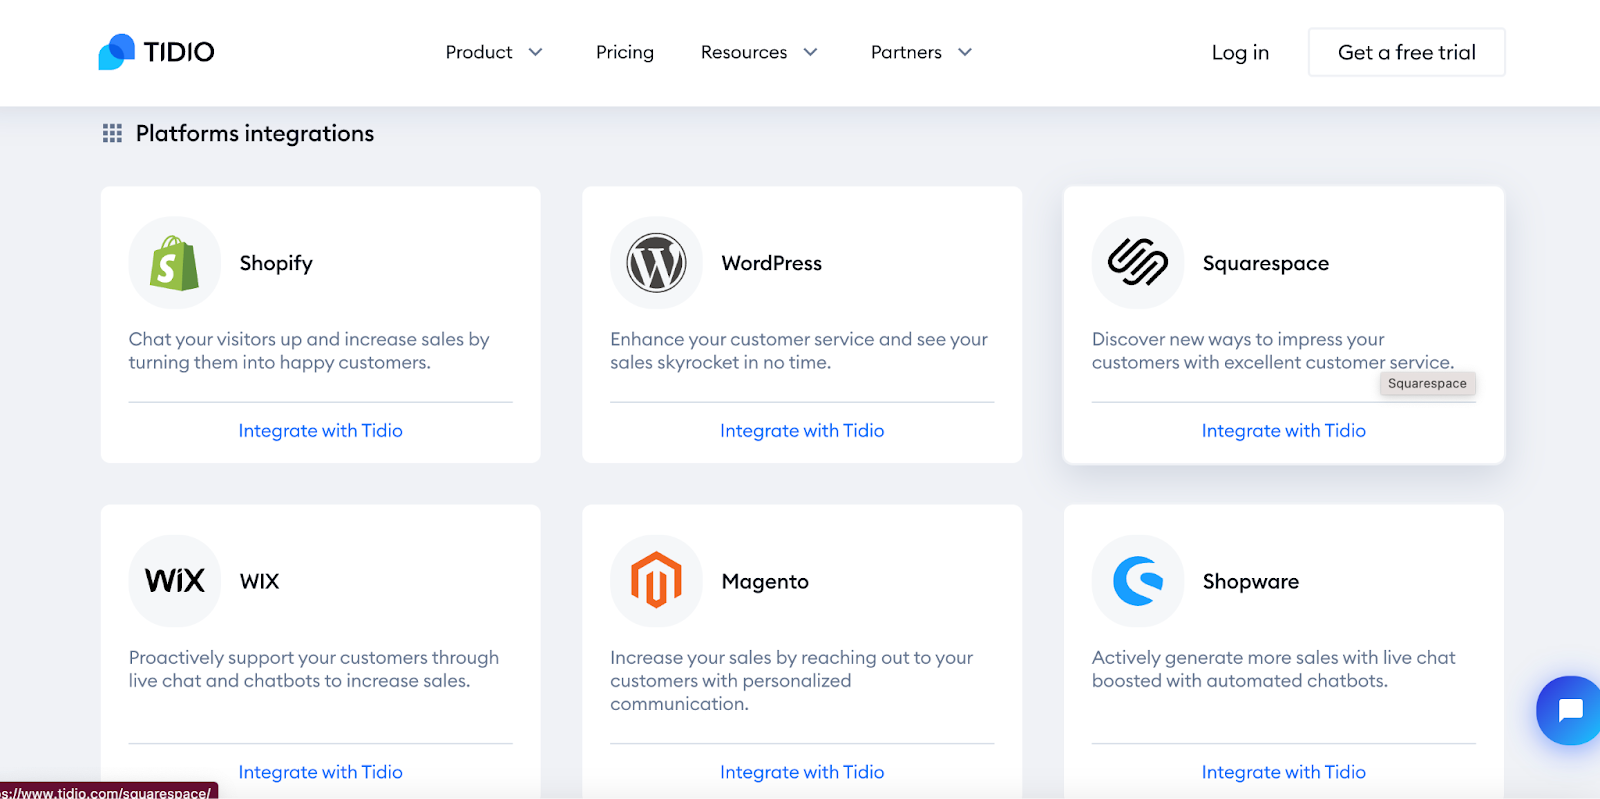
Task: Click the Magento logo icon
Action: 656,581
